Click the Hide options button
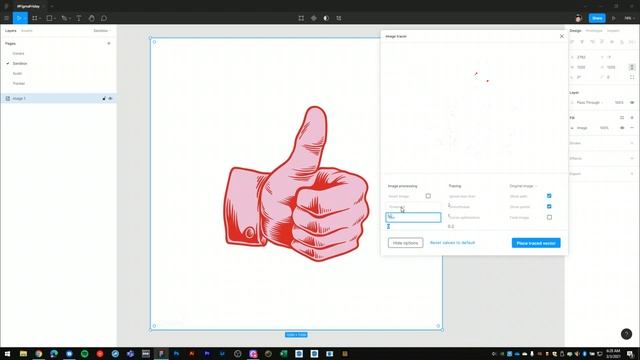This screenshot has height=360, width=640. [405, 243]
